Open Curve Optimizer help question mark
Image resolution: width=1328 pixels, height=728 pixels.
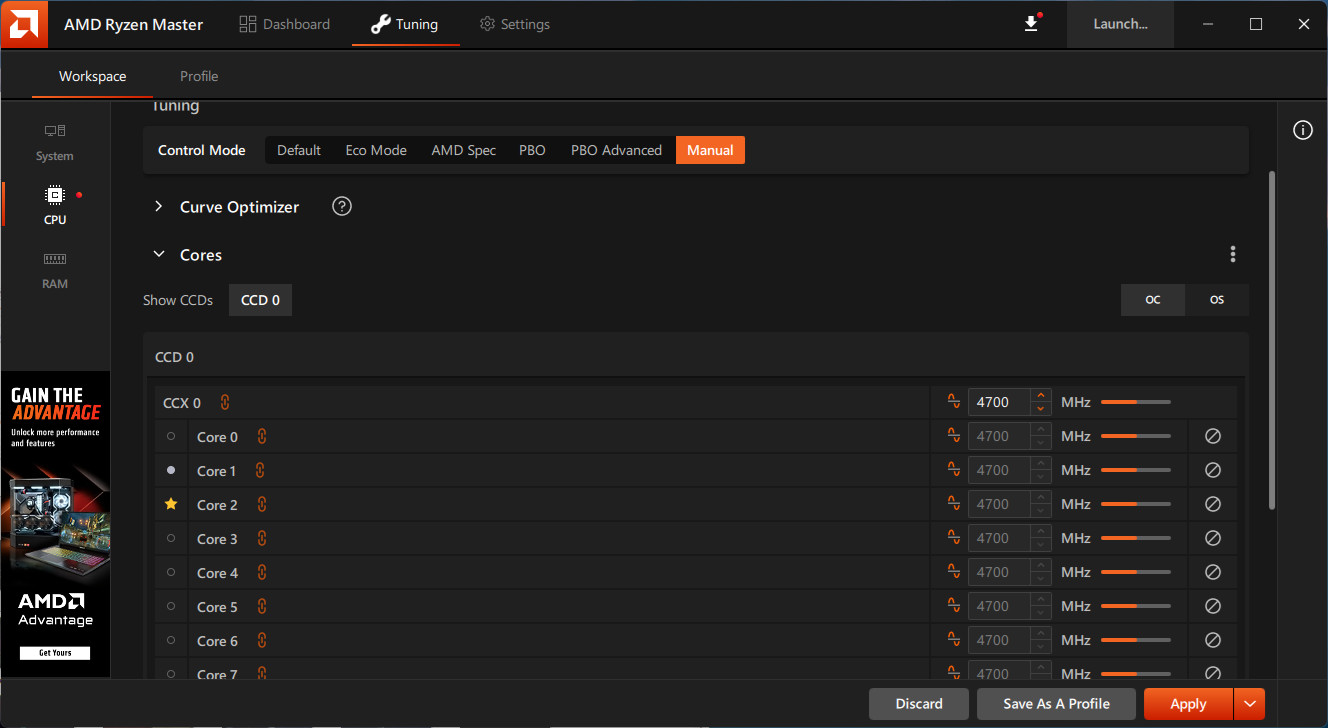point(342,207)
